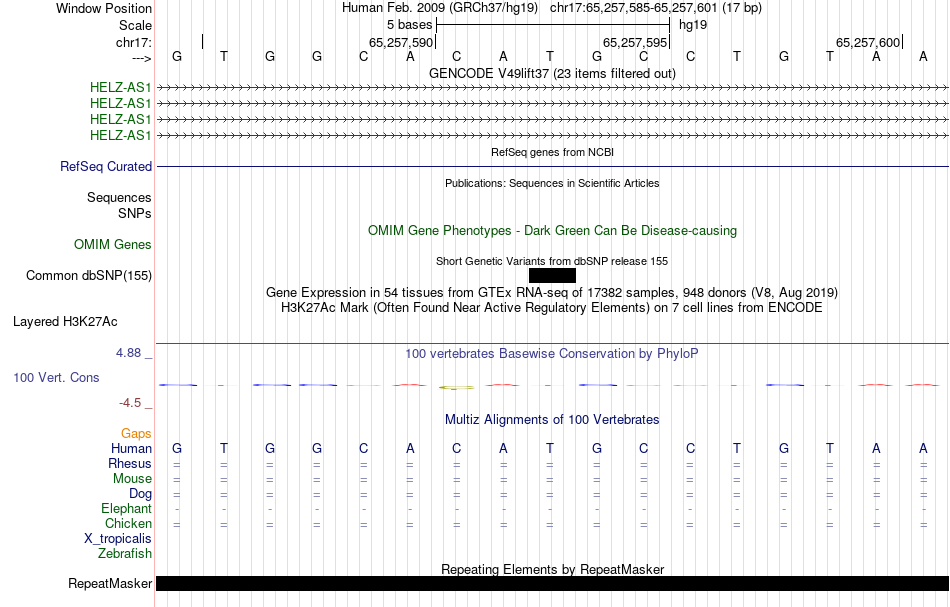This screenshot has height=607, width=950.
Task: Click the Gaps row label
Action: [136, 433]
